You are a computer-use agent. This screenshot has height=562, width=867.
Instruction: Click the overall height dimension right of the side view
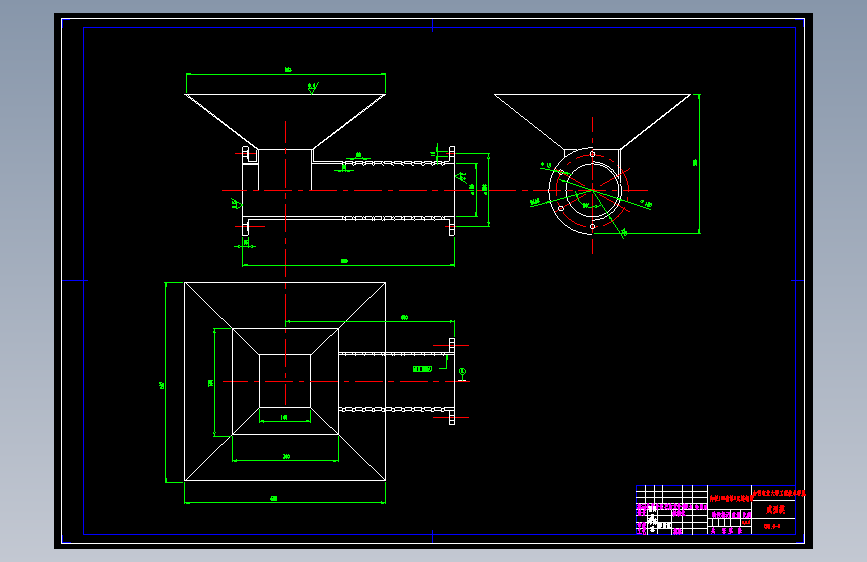696,163
